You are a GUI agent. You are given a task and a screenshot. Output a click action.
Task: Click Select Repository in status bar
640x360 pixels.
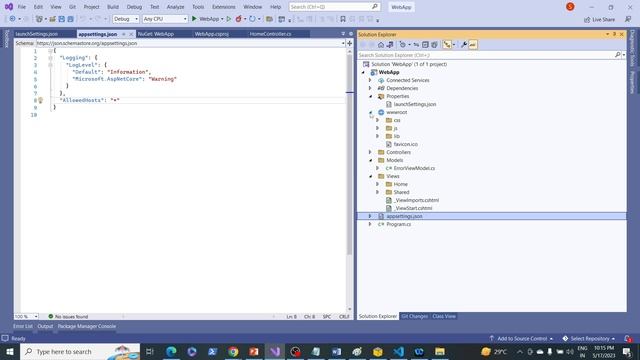click(x=589, y=338)
